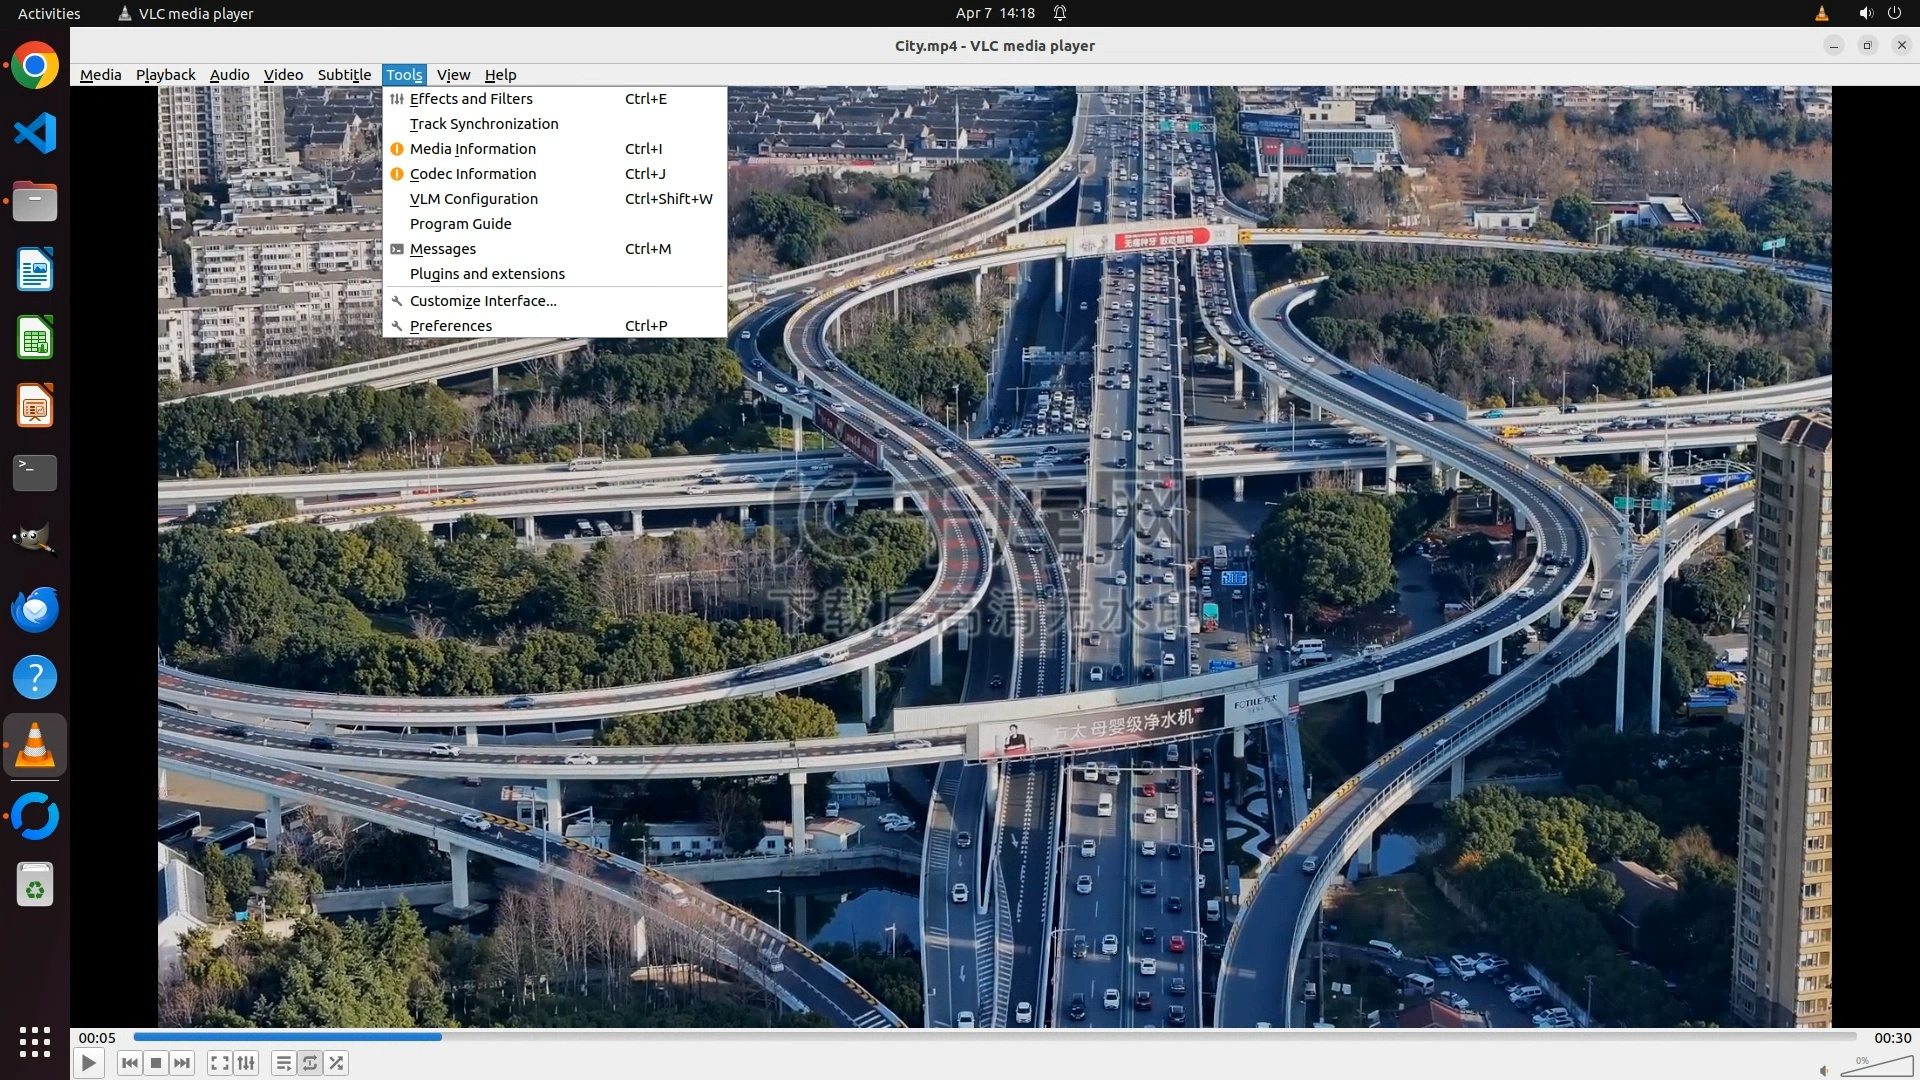Open the Subtitle menu
Screen dimensions: 1920x1080
(x=344, y=75)
